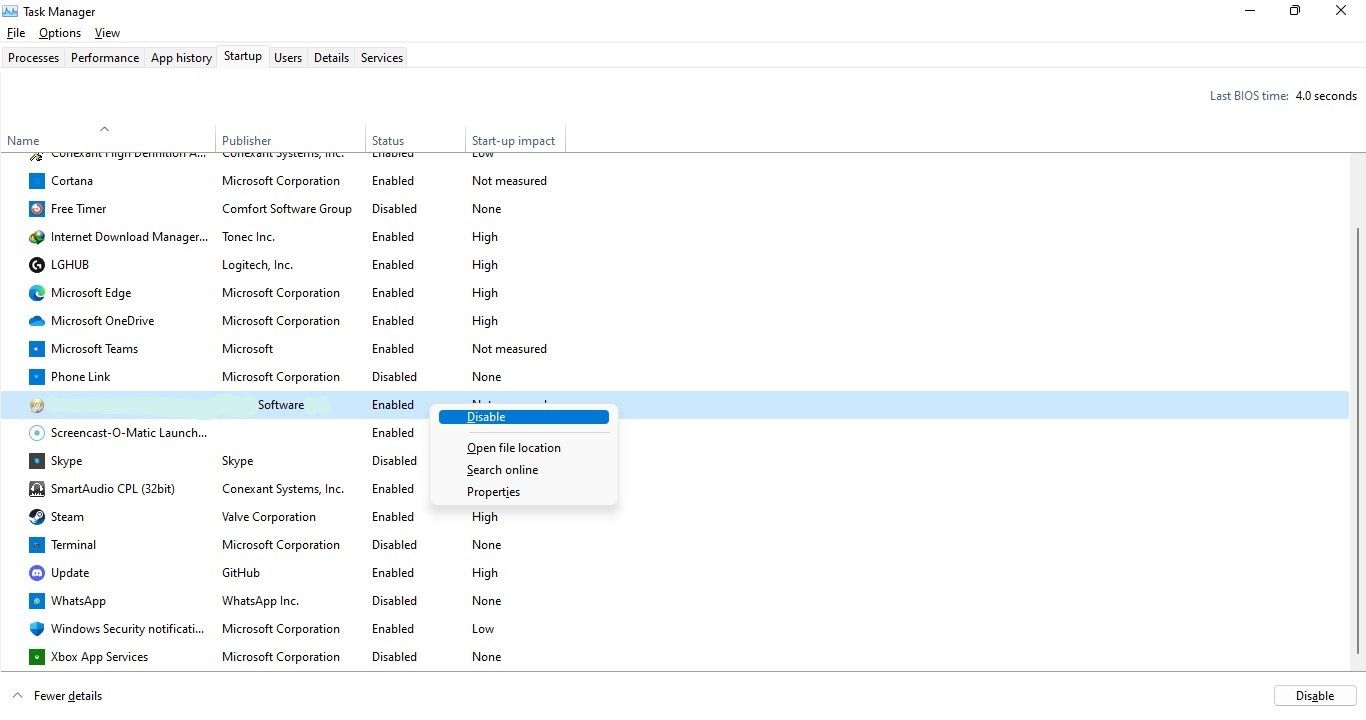Switch to the Processes tab
Screen dimensions: 1366x720
33,58
